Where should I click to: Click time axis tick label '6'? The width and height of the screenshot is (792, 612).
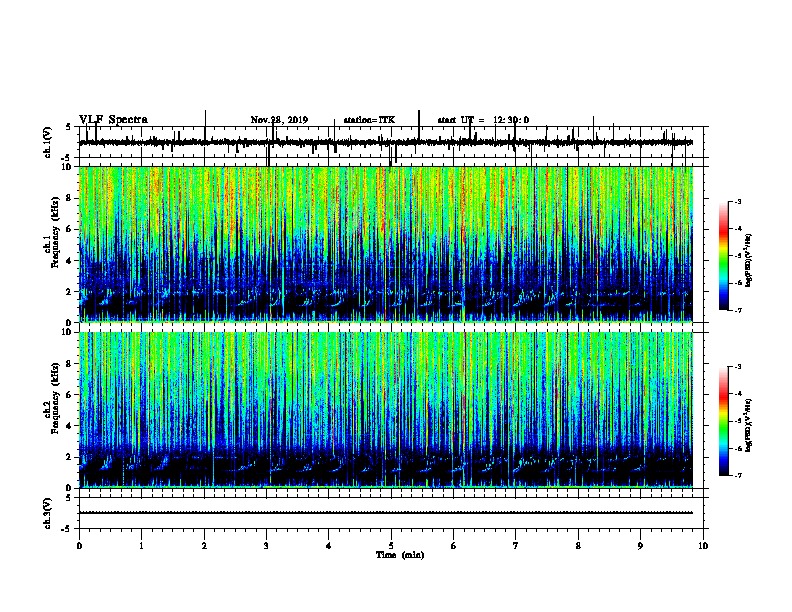[x=454, y=546]
